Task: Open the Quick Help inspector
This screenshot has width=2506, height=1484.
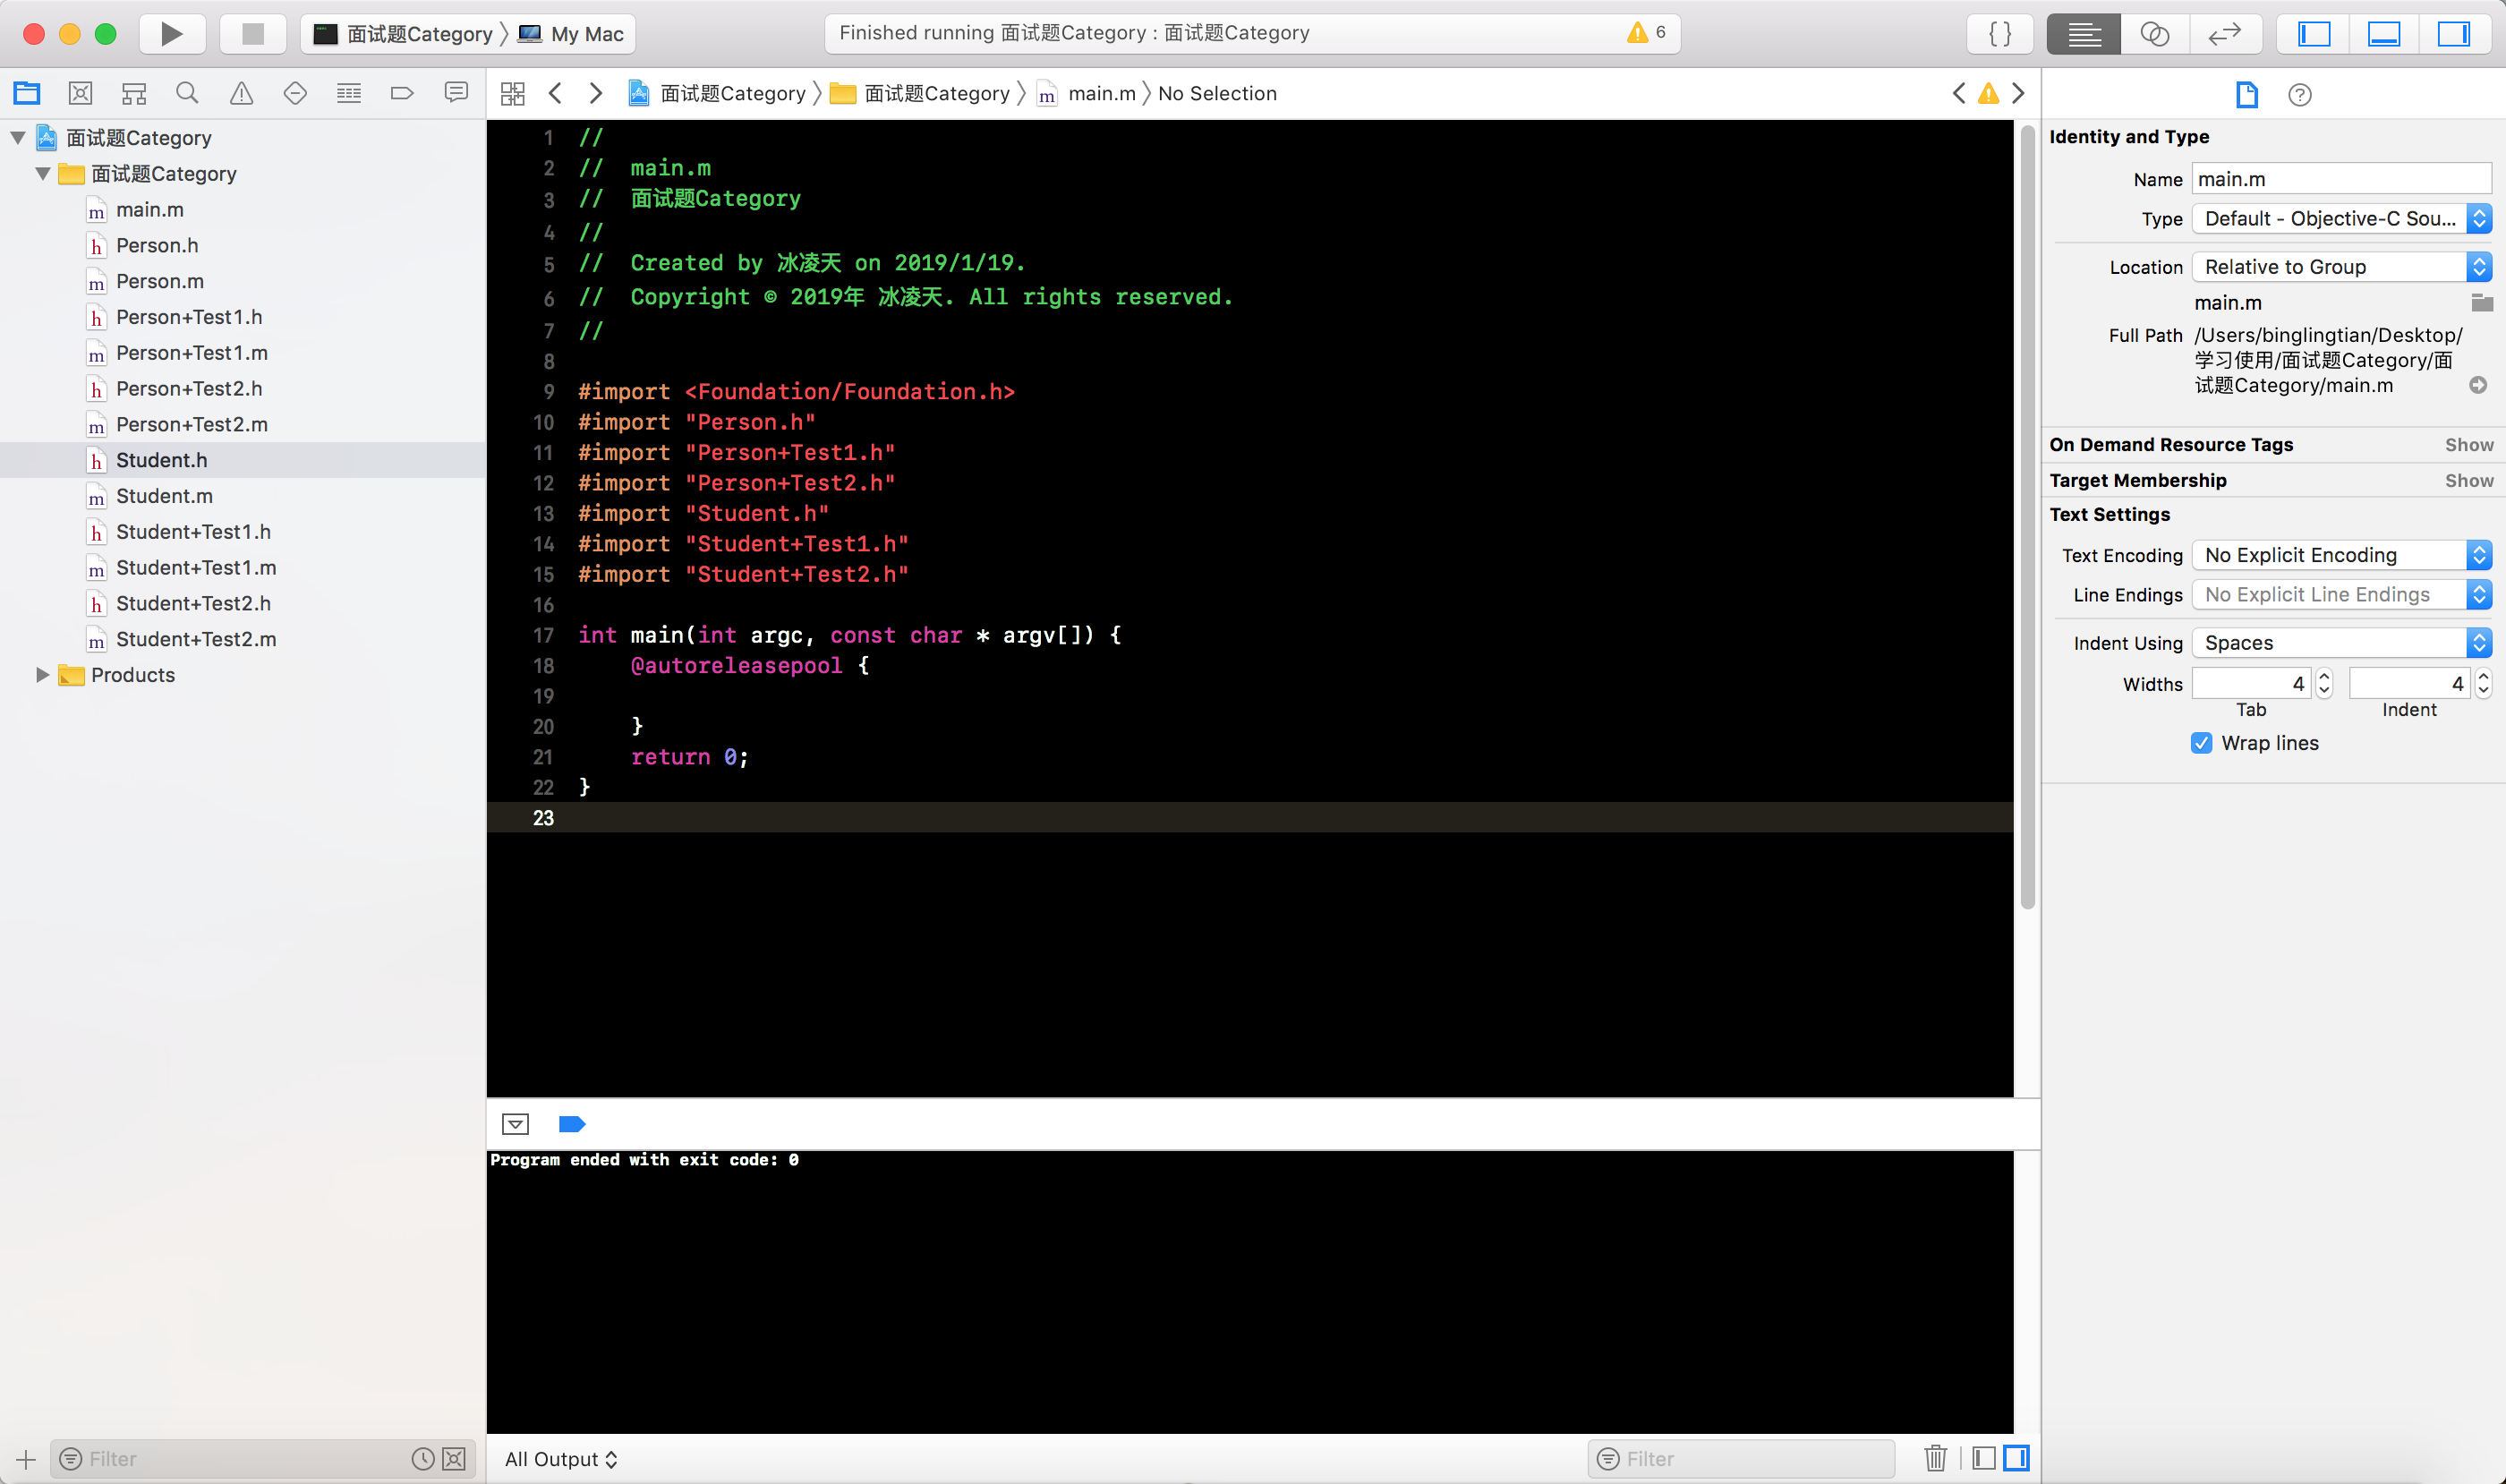Action: pos(2299,95)
